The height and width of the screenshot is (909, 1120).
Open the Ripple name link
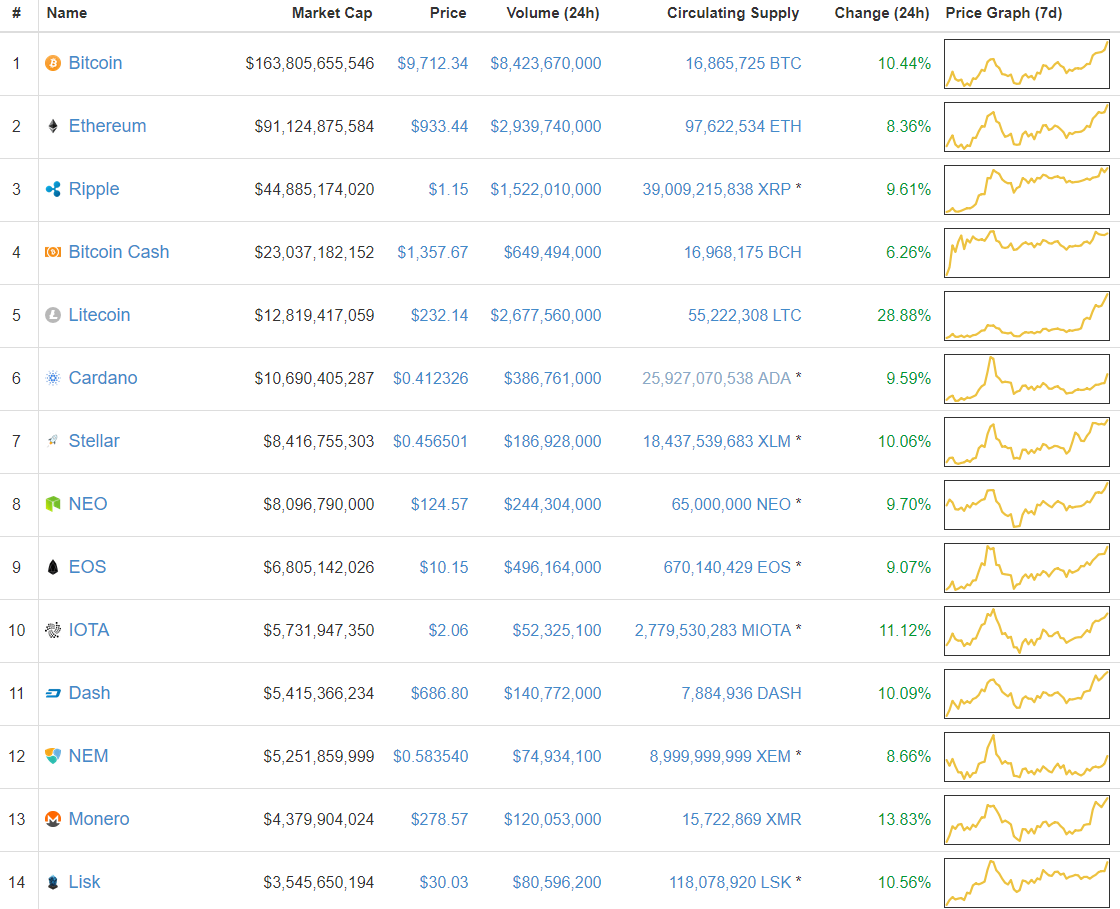click(x=94, y=189)
